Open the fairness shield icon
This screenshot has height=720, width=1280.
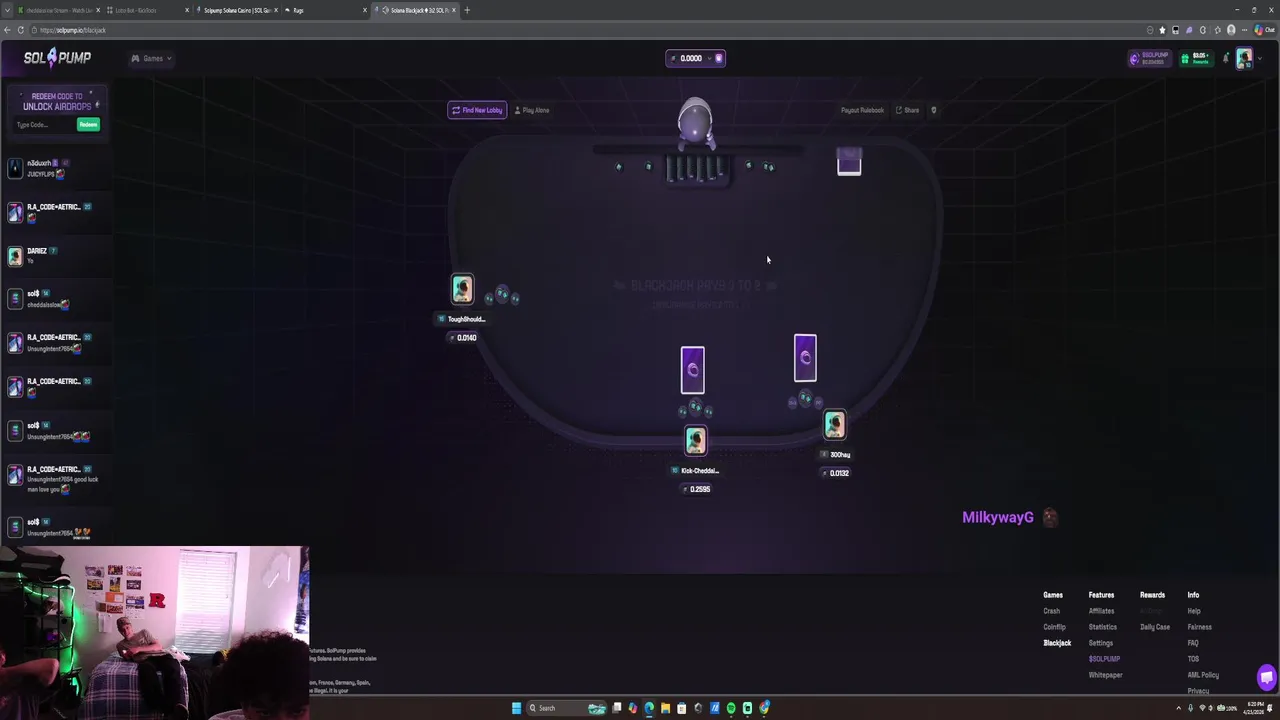point(934,110)
